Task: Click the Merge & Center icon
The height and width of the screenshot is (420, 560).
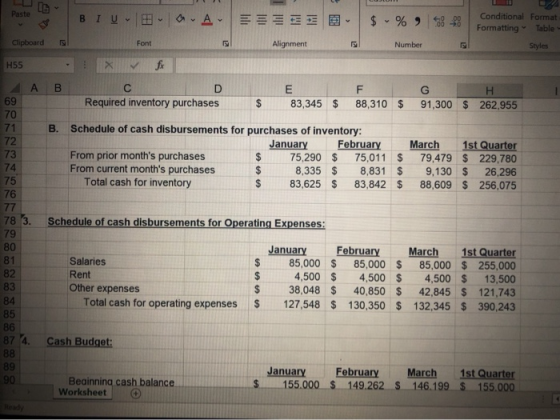Action: (x=334, y=21)
